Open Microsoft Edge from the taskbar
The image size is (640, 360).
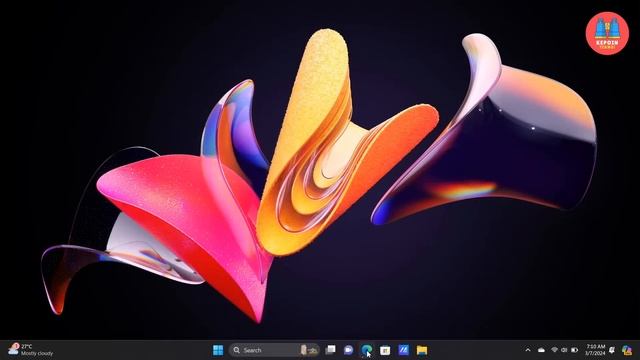tap(367, 350)
